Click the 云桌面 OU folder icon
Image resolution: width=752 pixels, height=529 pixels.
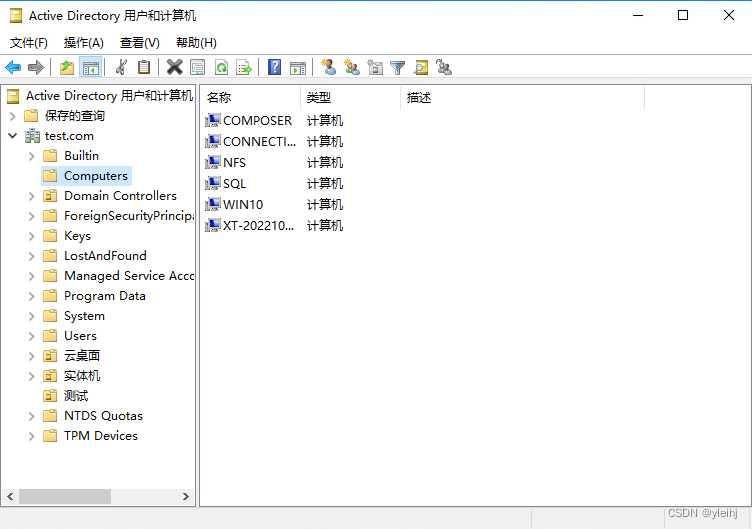[50, 356]
